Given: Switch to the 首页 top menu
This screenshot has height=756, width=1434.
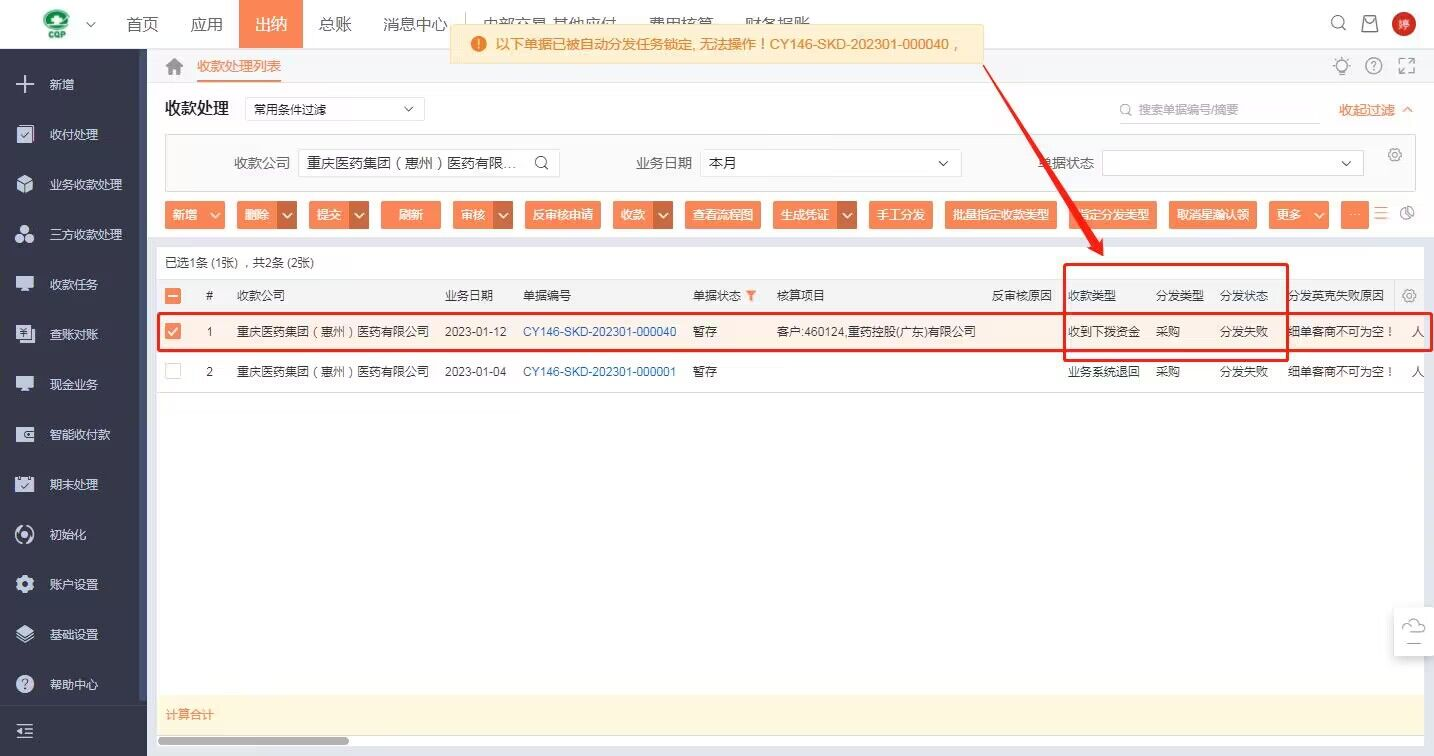Looking at the screenshot, I should point(143,24).
